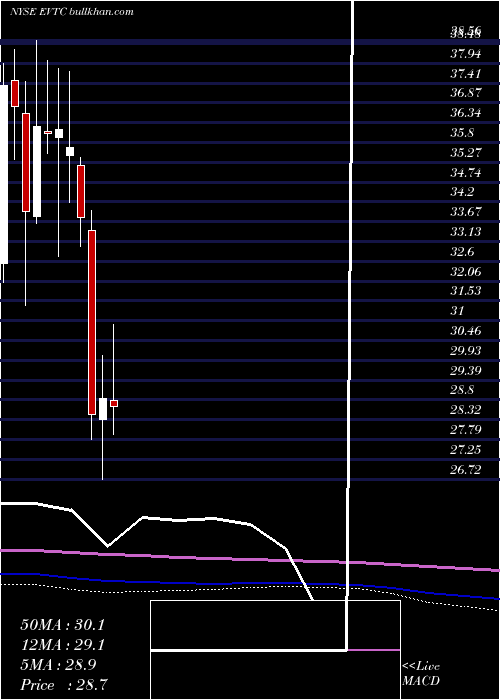This screenshot has height=700, width=500.
Task: Click the 31.53 price axis label
Action: [x=466, y=291]
